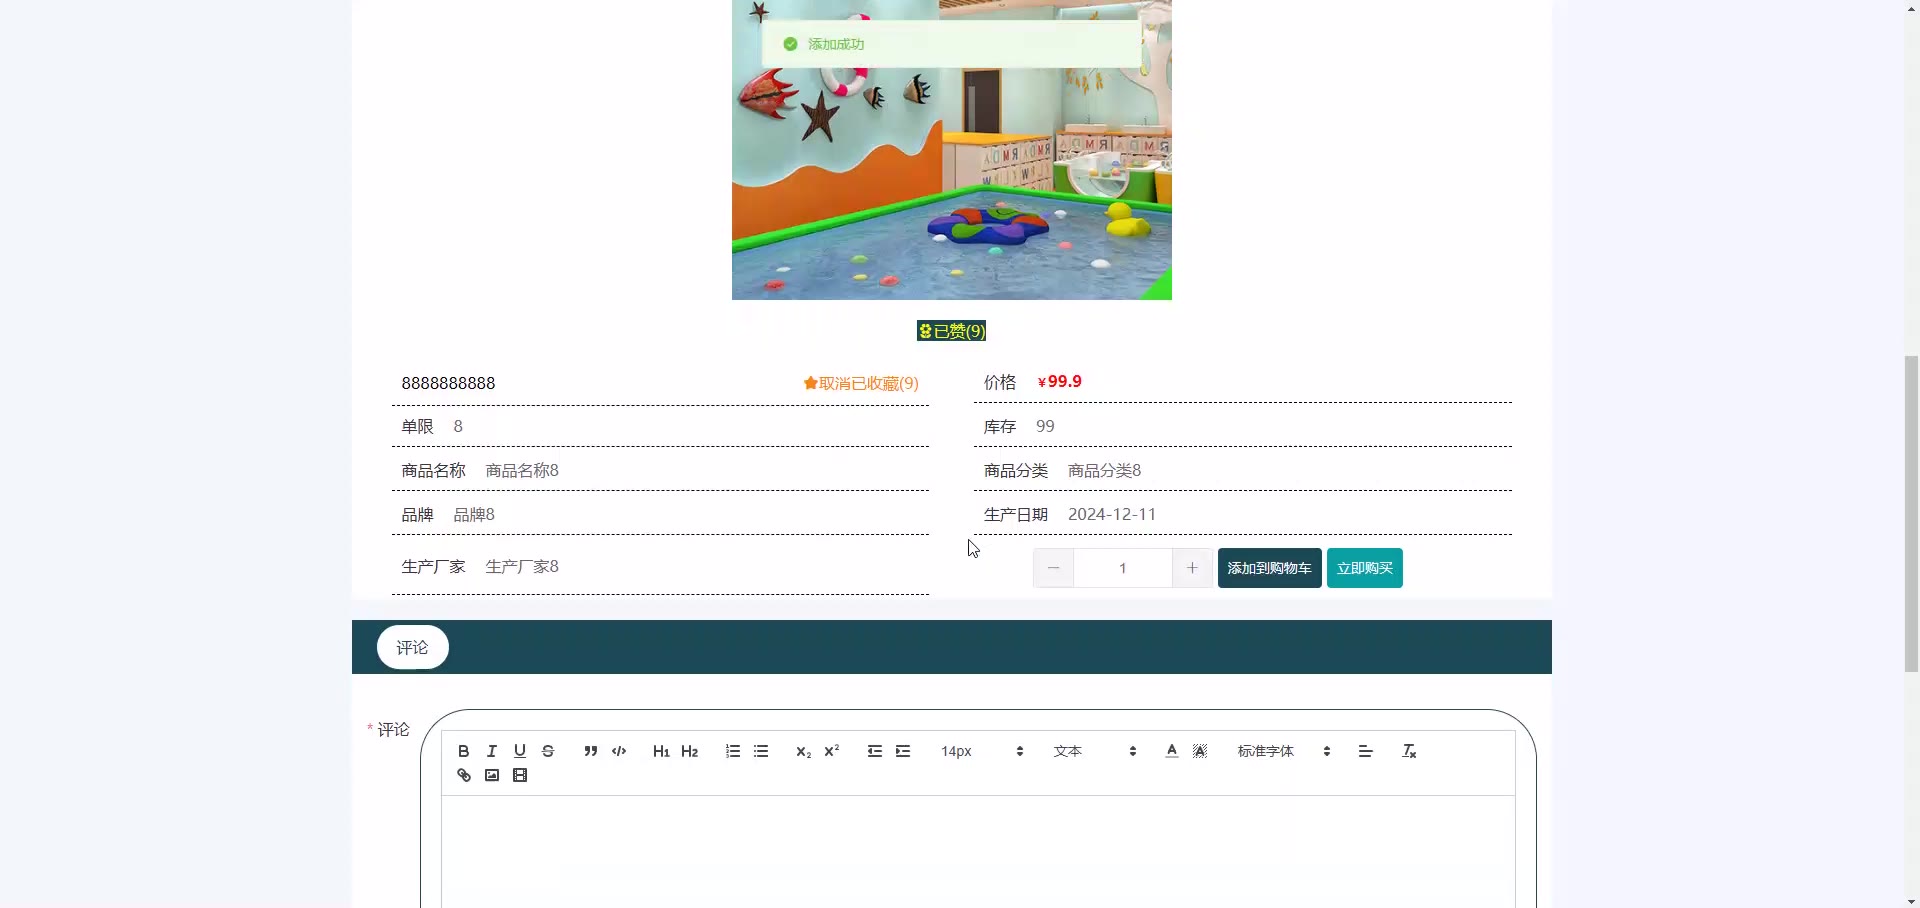Click the stock value 99
This screenshot has height=908, width=1920.
pyautogui.click(x=1045, y=426)
